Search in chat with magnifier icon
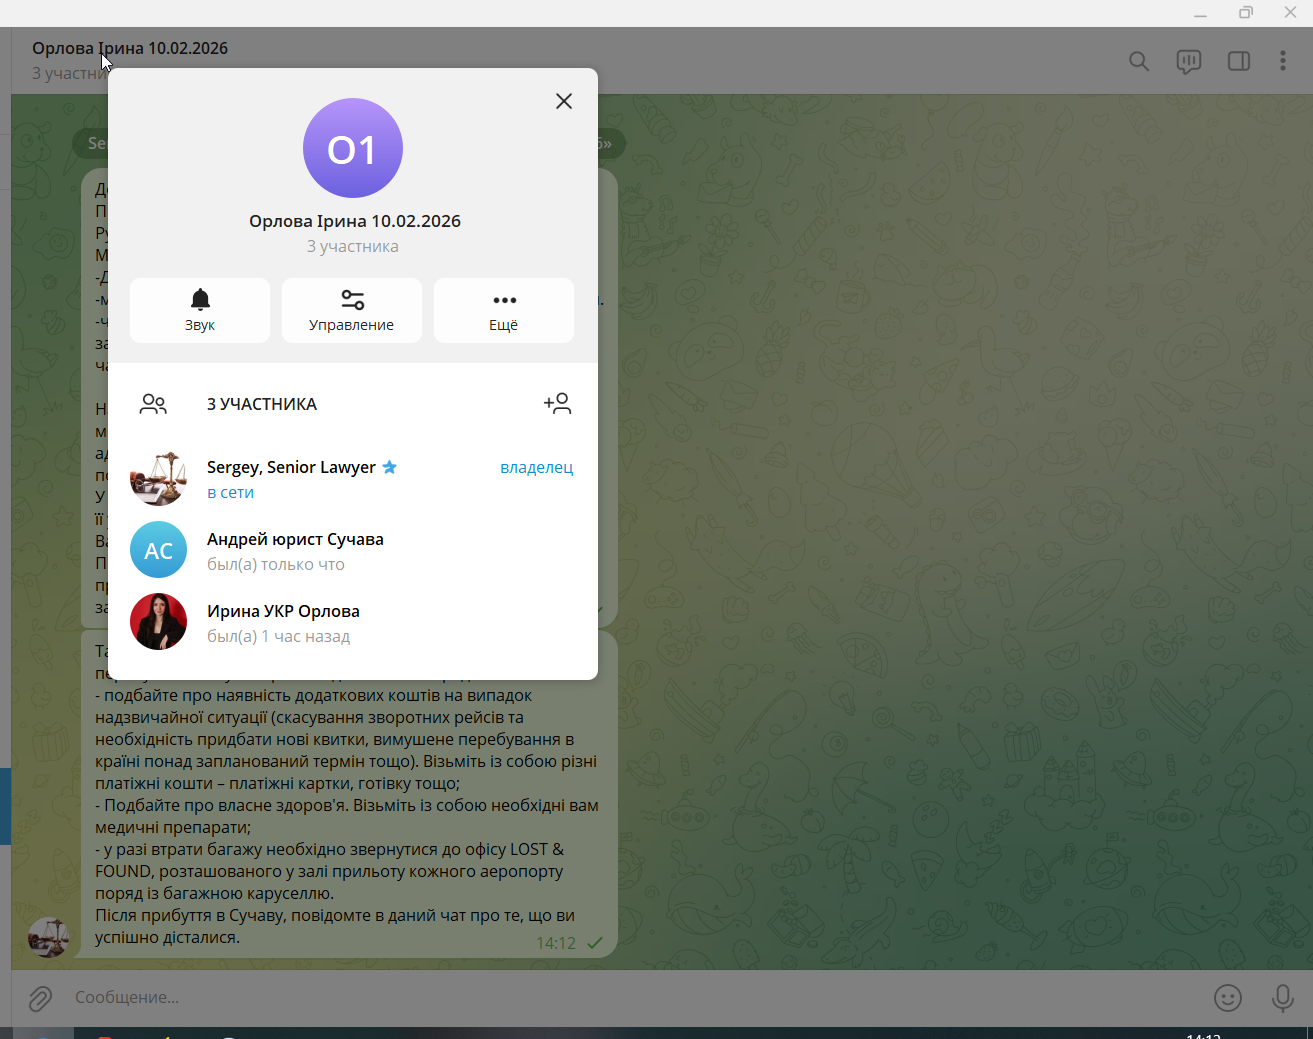 click(x=1139, y=61)
